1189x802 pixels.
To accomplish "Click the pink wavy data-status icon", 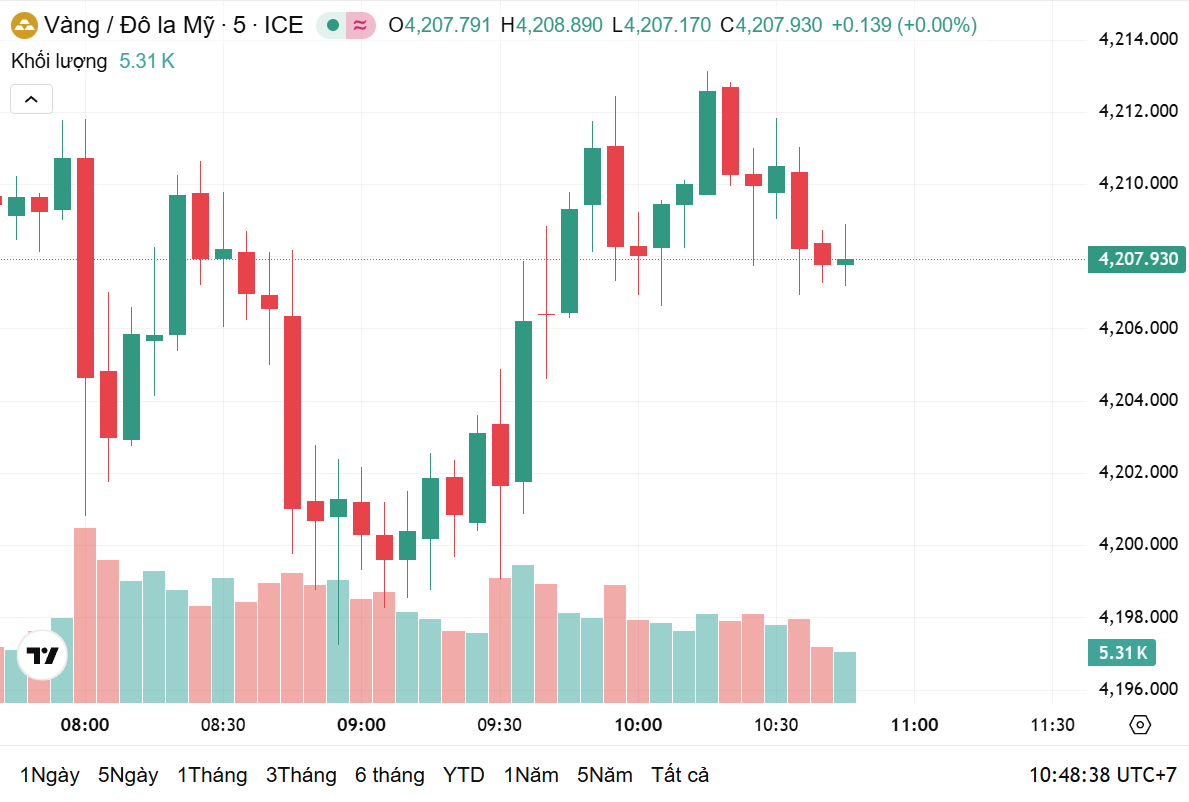I will click(x=360, y=25).
